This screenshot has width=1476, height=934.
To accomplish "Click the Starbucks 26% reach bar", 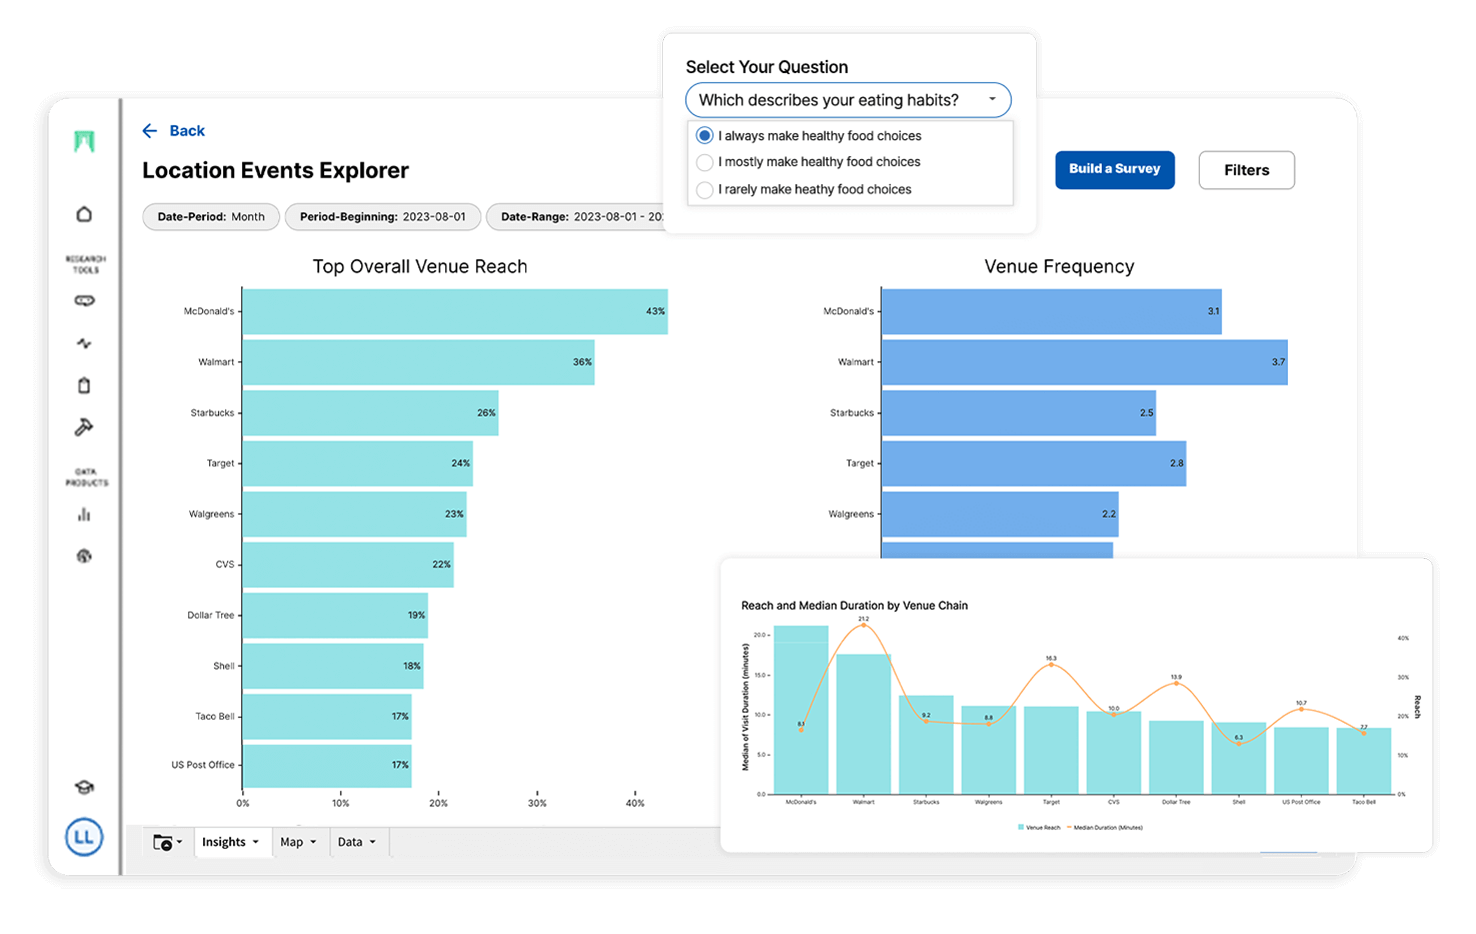I will [371, 413].
